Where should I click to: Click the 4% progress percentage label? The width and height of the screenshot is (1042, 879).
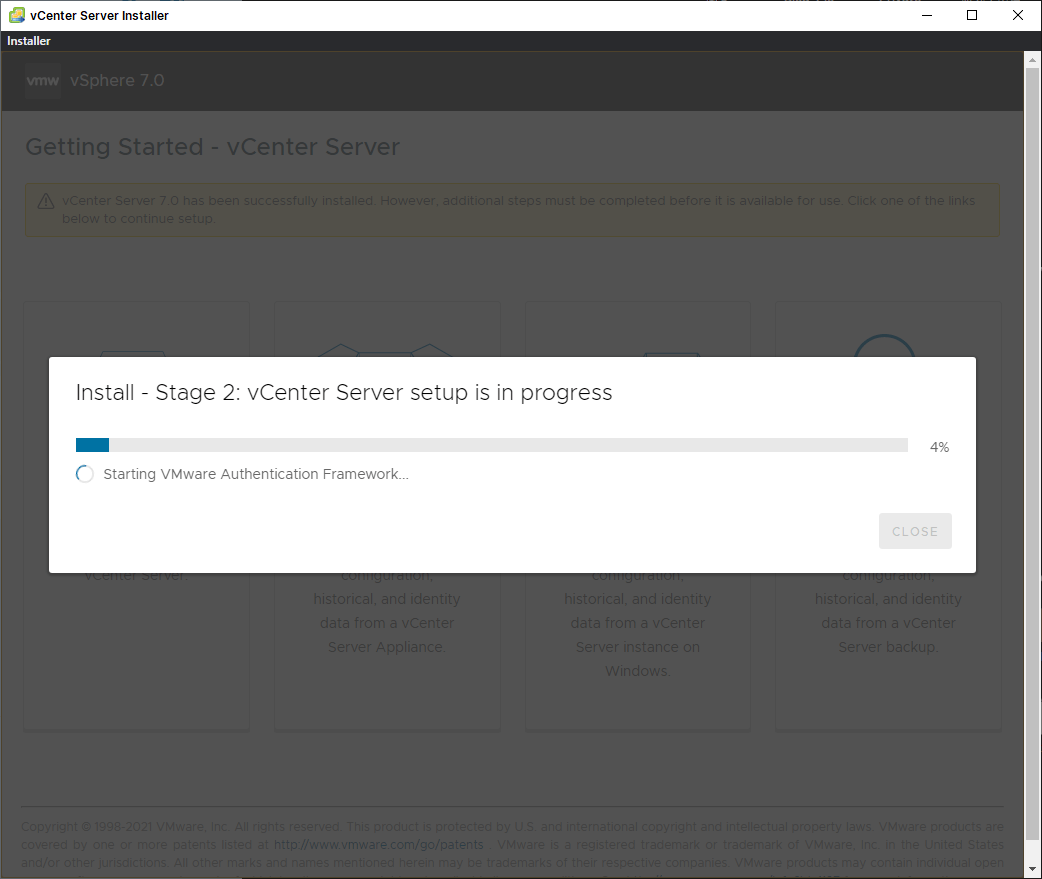938,447
